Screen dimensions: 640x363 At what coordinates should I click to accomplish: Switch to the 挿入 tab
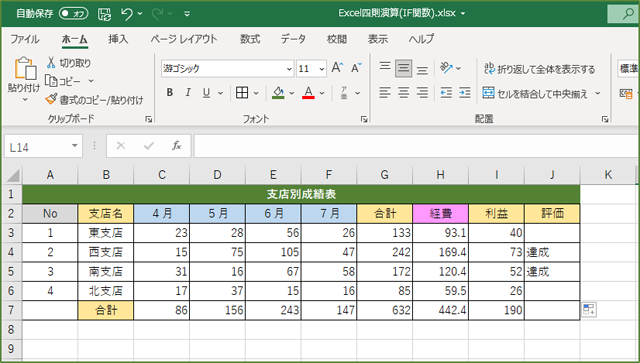pyautogui.click(x=118, y=39)
